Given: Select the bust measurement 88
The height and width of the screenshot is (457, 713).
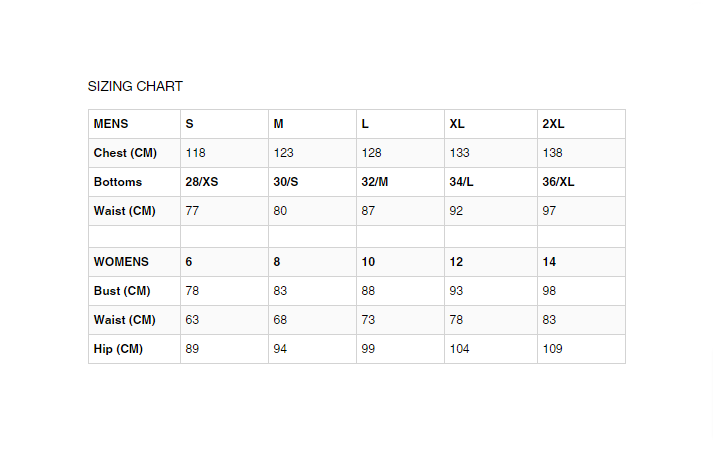Looking at the screenshot, I should click(369, 291).
